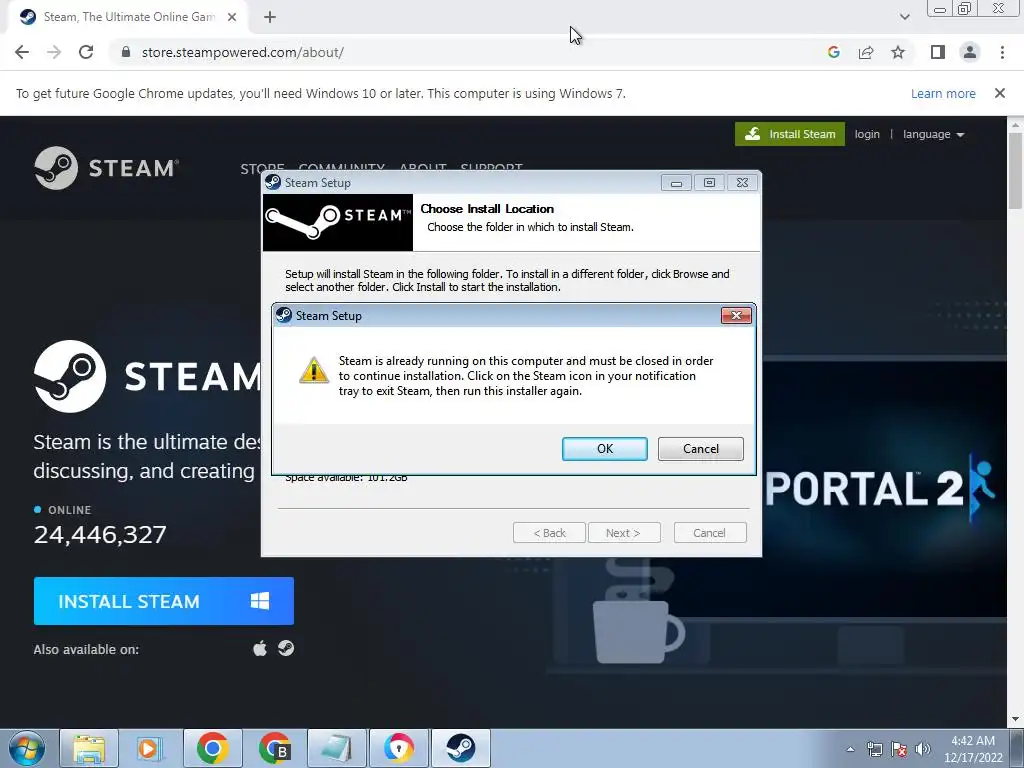Screen dimensions: 1024x768
Task: Click the Google icon in address bar
Action: pos(833,52)
